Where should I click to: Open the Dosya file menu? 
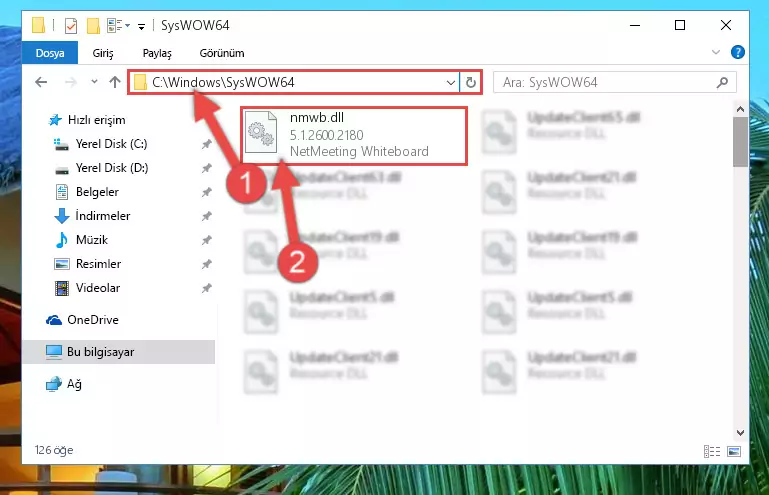(50, 53)
